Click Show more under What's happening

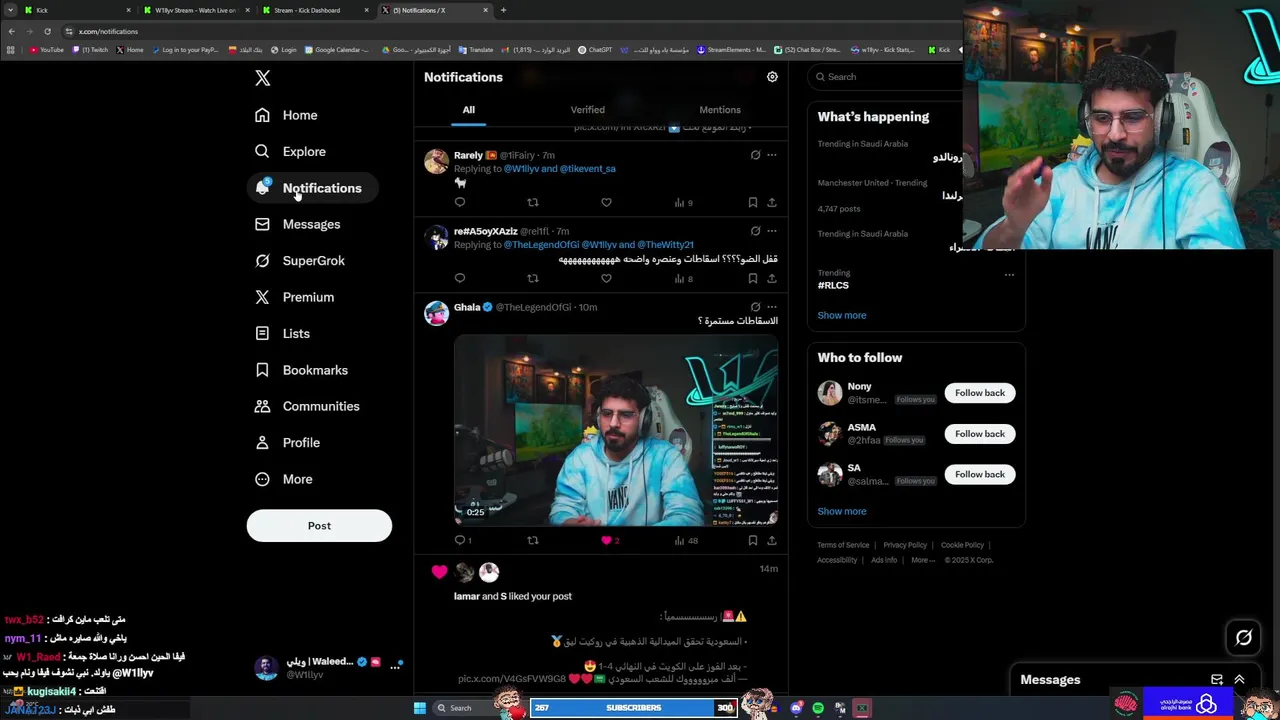click(x=842, y=315)
